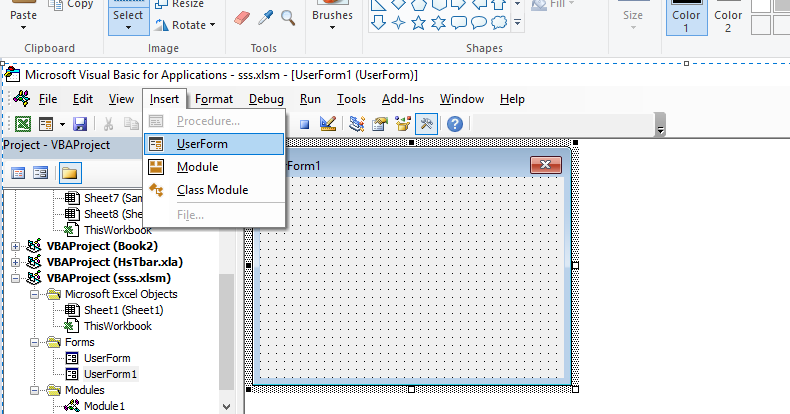Click the Project tree scrollbar down arrow

(227, 406)
